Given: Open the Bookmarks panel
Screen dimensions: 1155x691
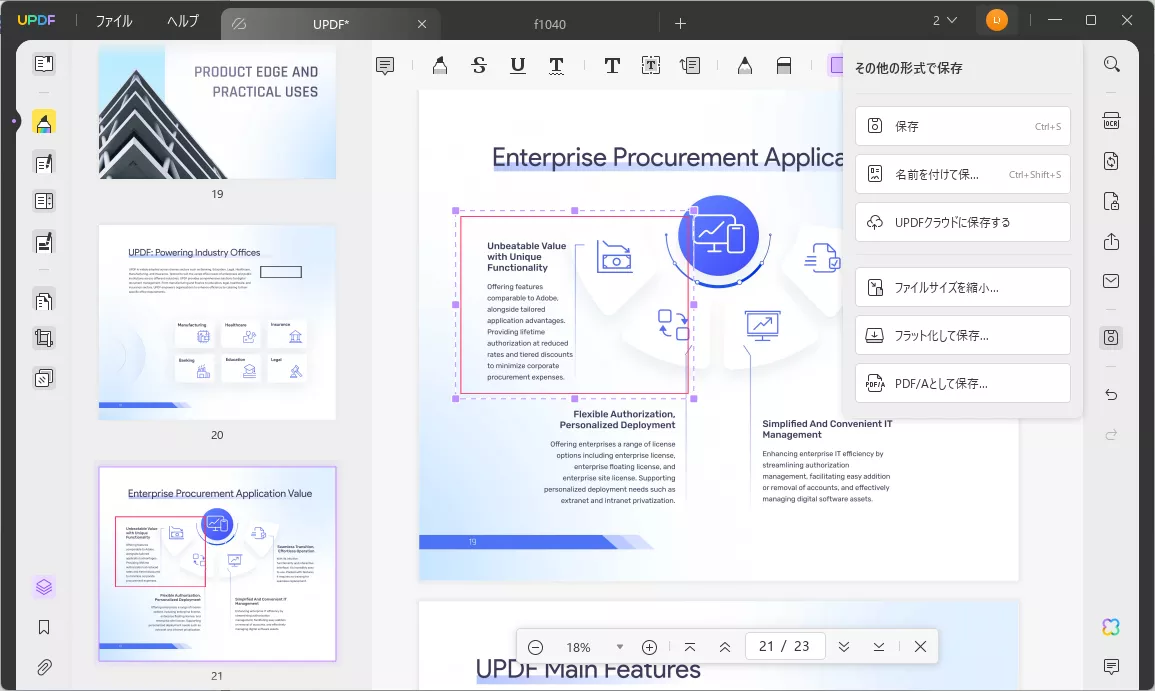Looking at the screenshot, I should click(43, 627).
